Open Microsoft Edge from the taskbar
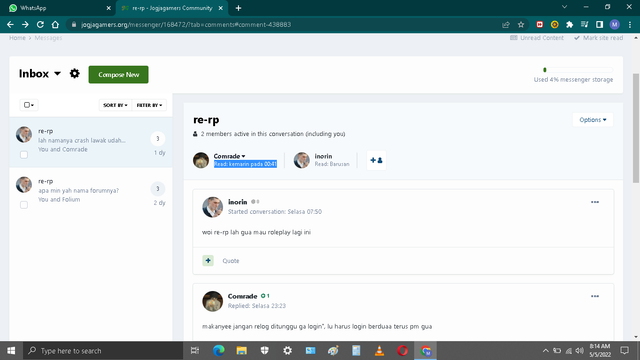Screen dimensions: 640x360 [x=219, y=350]
